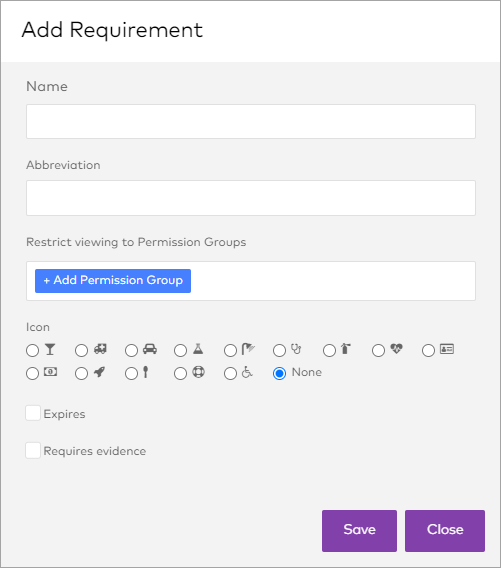Select the stethoscope icon option

pyautogui.click(x=279, y=350)
